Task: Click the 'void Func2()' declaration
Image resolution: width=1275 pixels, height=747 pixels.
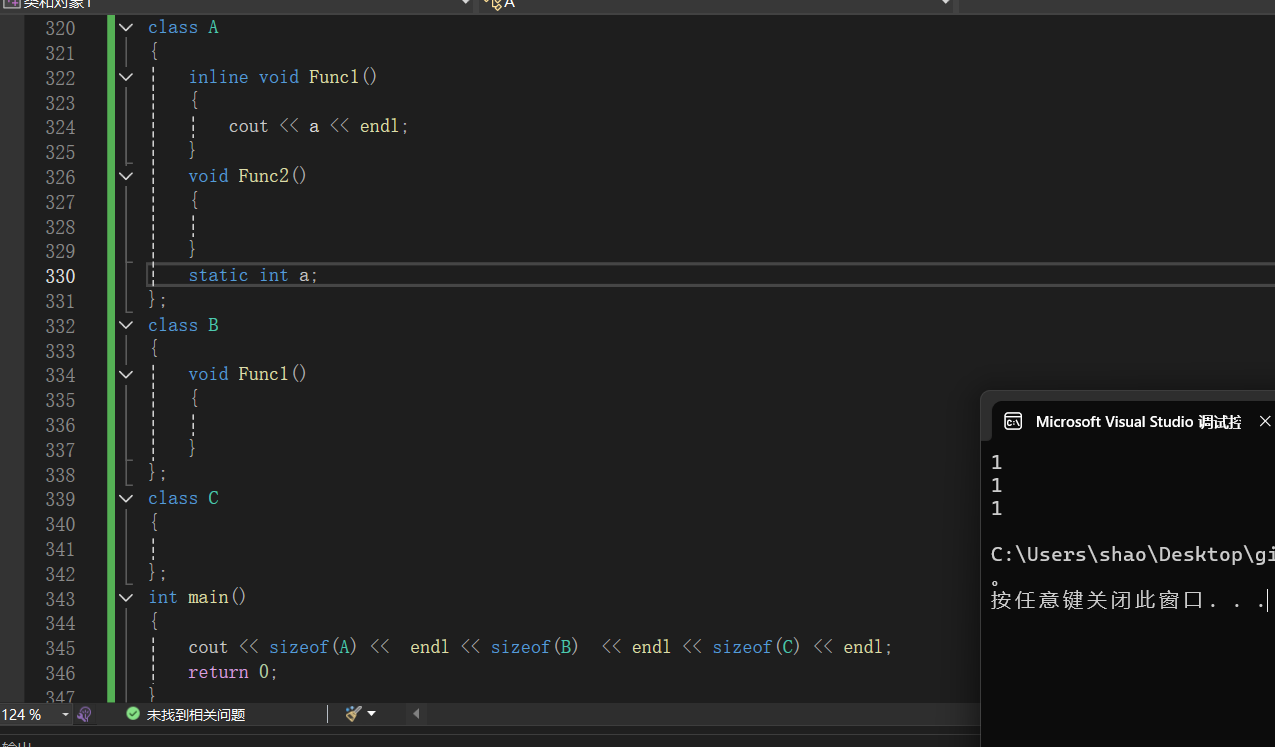Action: (247, 176)
